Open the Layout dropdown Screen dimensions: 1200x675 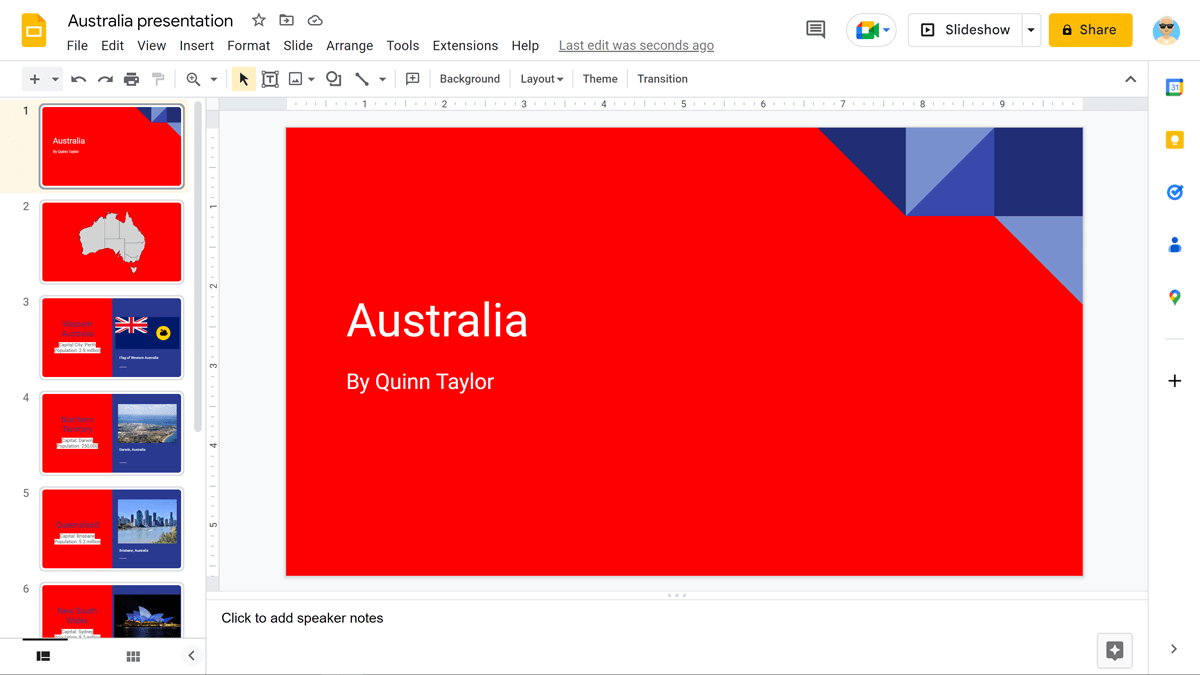pyautogui.click(x=541, y=78)
